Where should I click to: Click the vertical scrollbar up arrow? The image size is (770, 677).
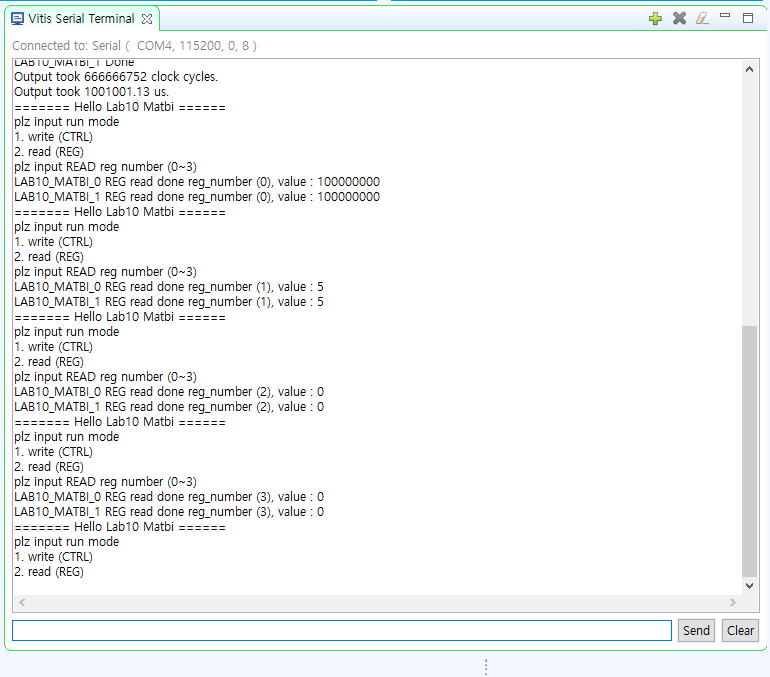(749, 69)
